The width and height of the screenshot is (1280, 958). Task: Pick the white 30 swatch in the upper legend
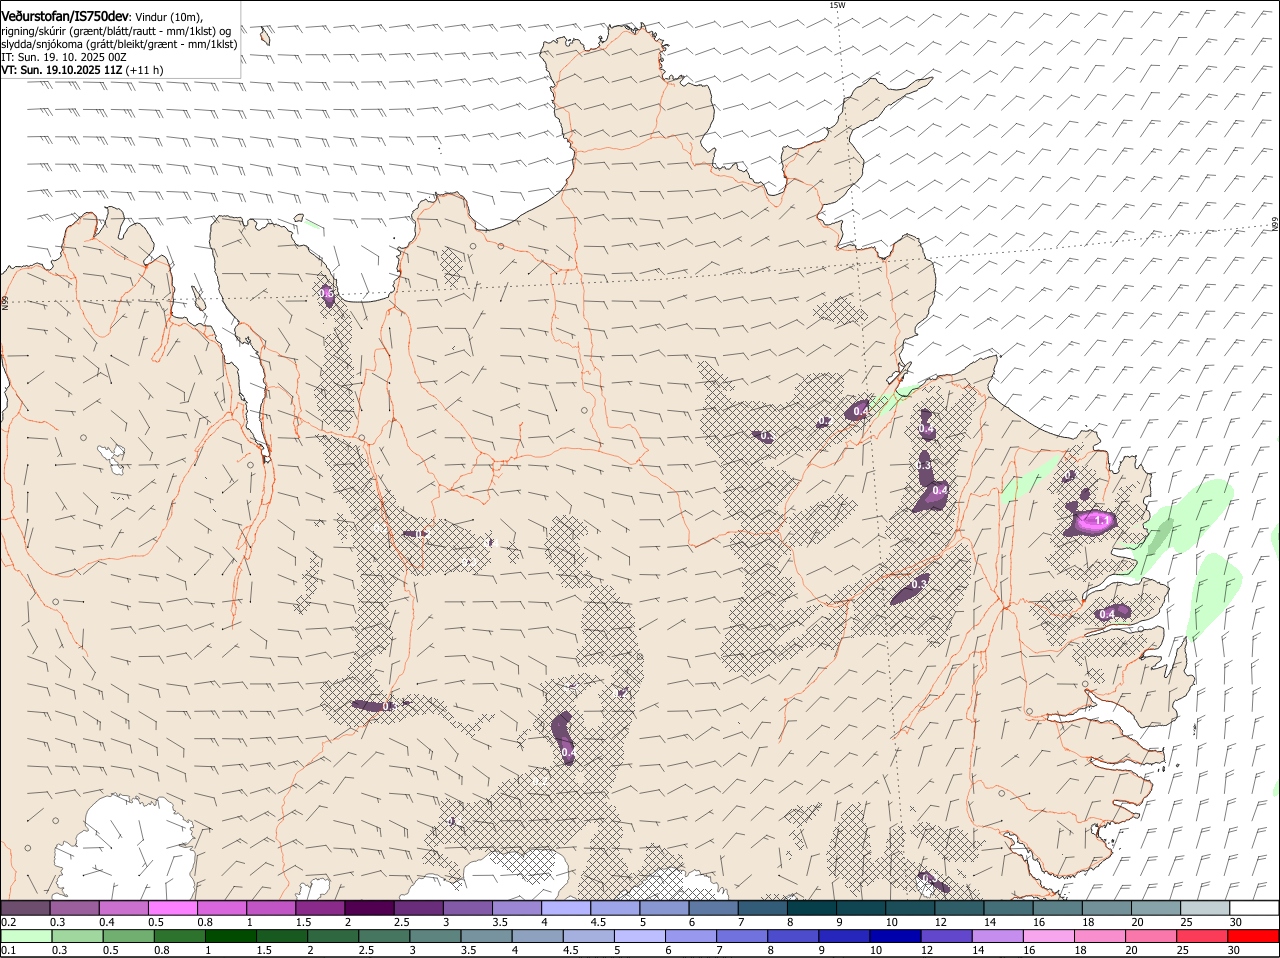click(1254, 908)
